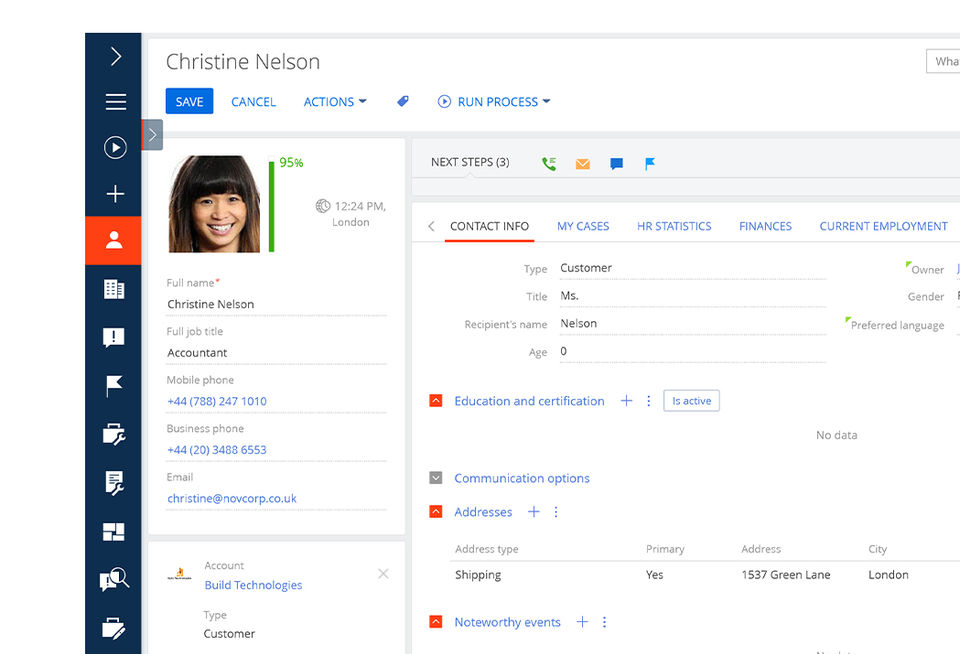Screen dimensions: 960x654
Task: Switch to the My Cases tab
Action: pos(583,226)
